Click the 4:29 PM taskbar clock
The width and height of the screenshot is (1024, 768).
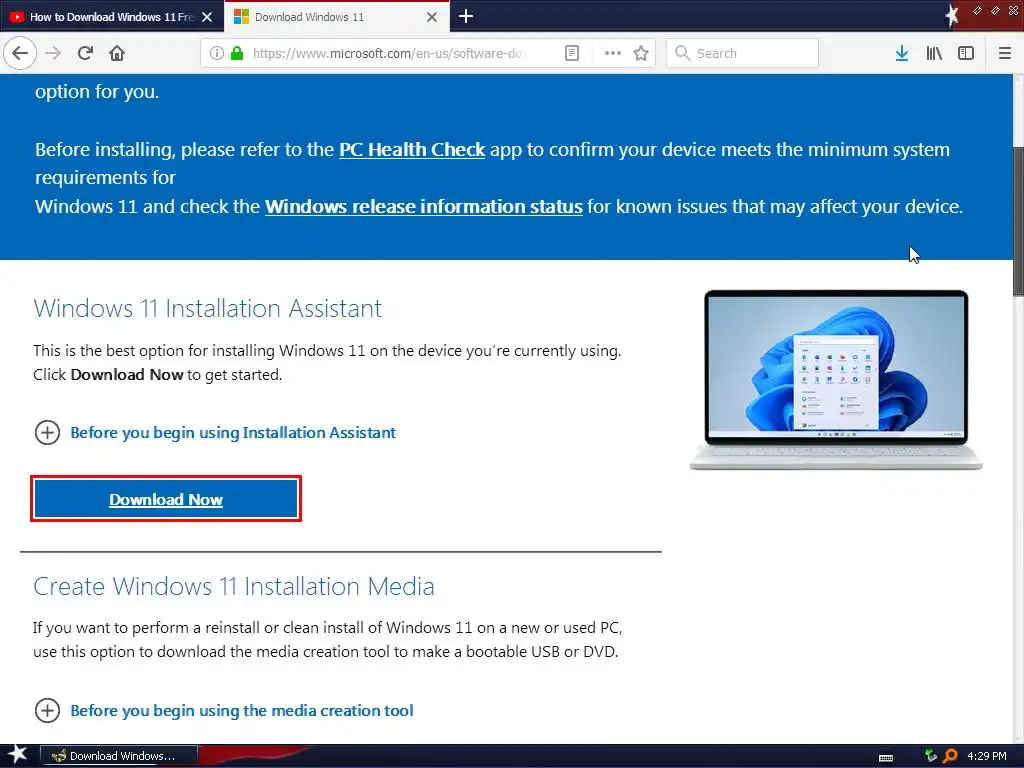click(987, 756)
